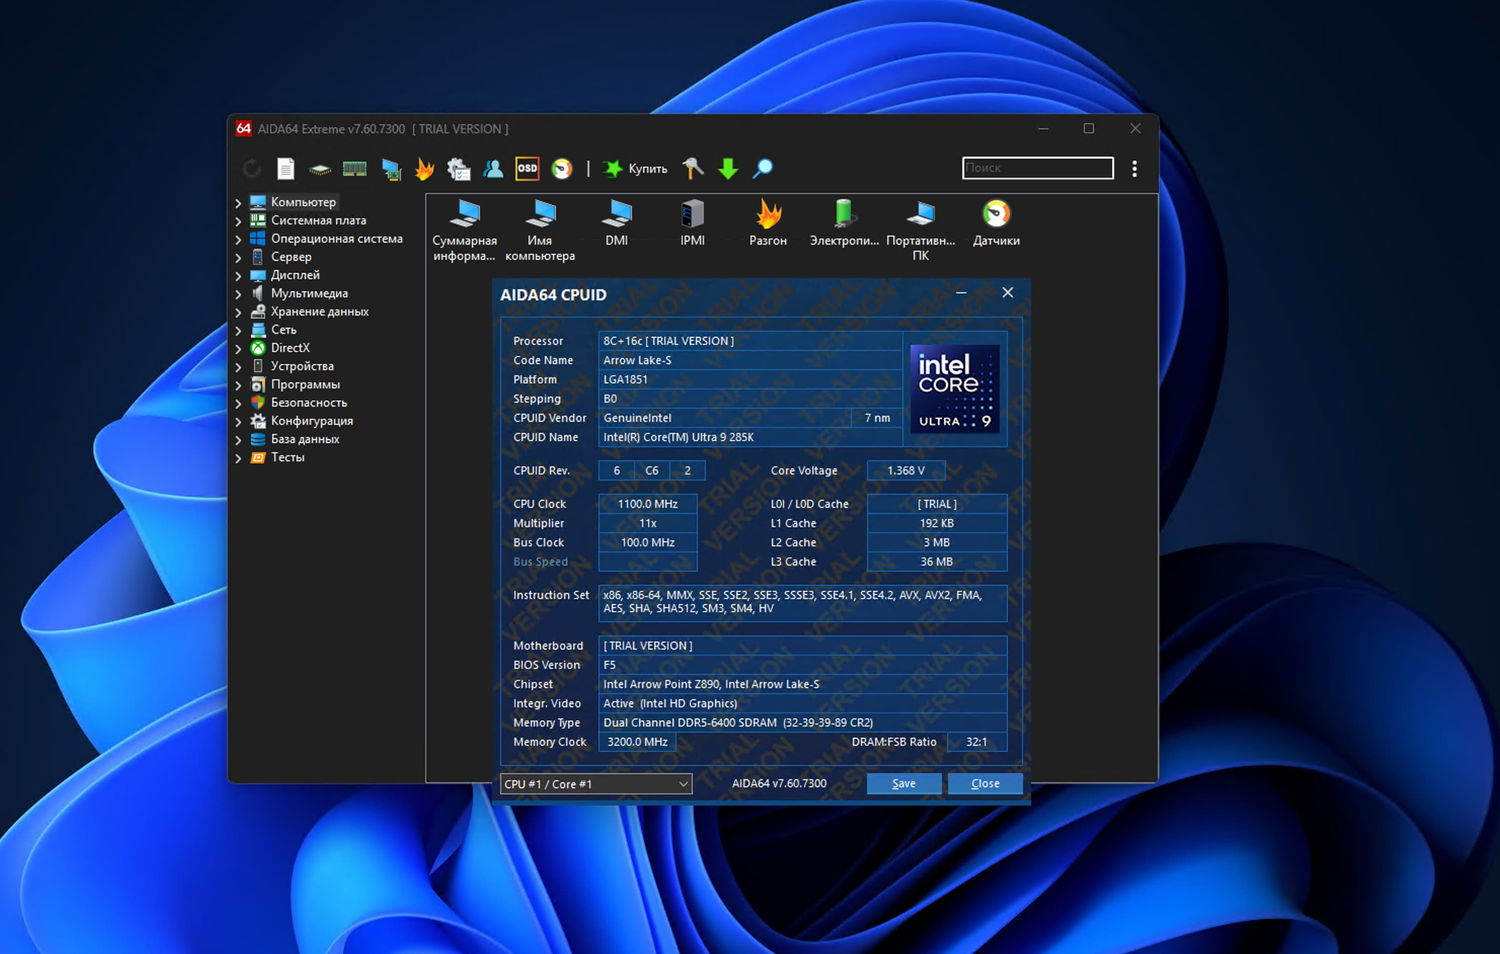
Task: Open the report document icon in toolbar
Action: tap(286, 169)
